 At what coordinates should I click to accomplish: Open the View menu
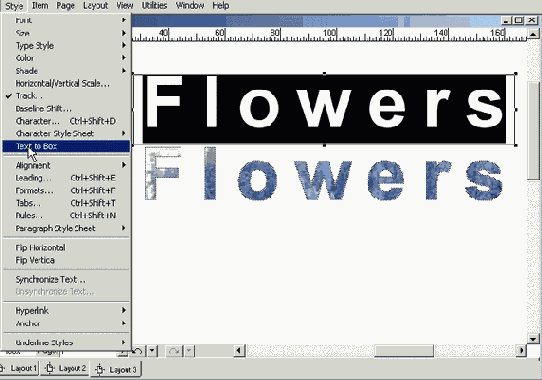click(x=125, y=6)
